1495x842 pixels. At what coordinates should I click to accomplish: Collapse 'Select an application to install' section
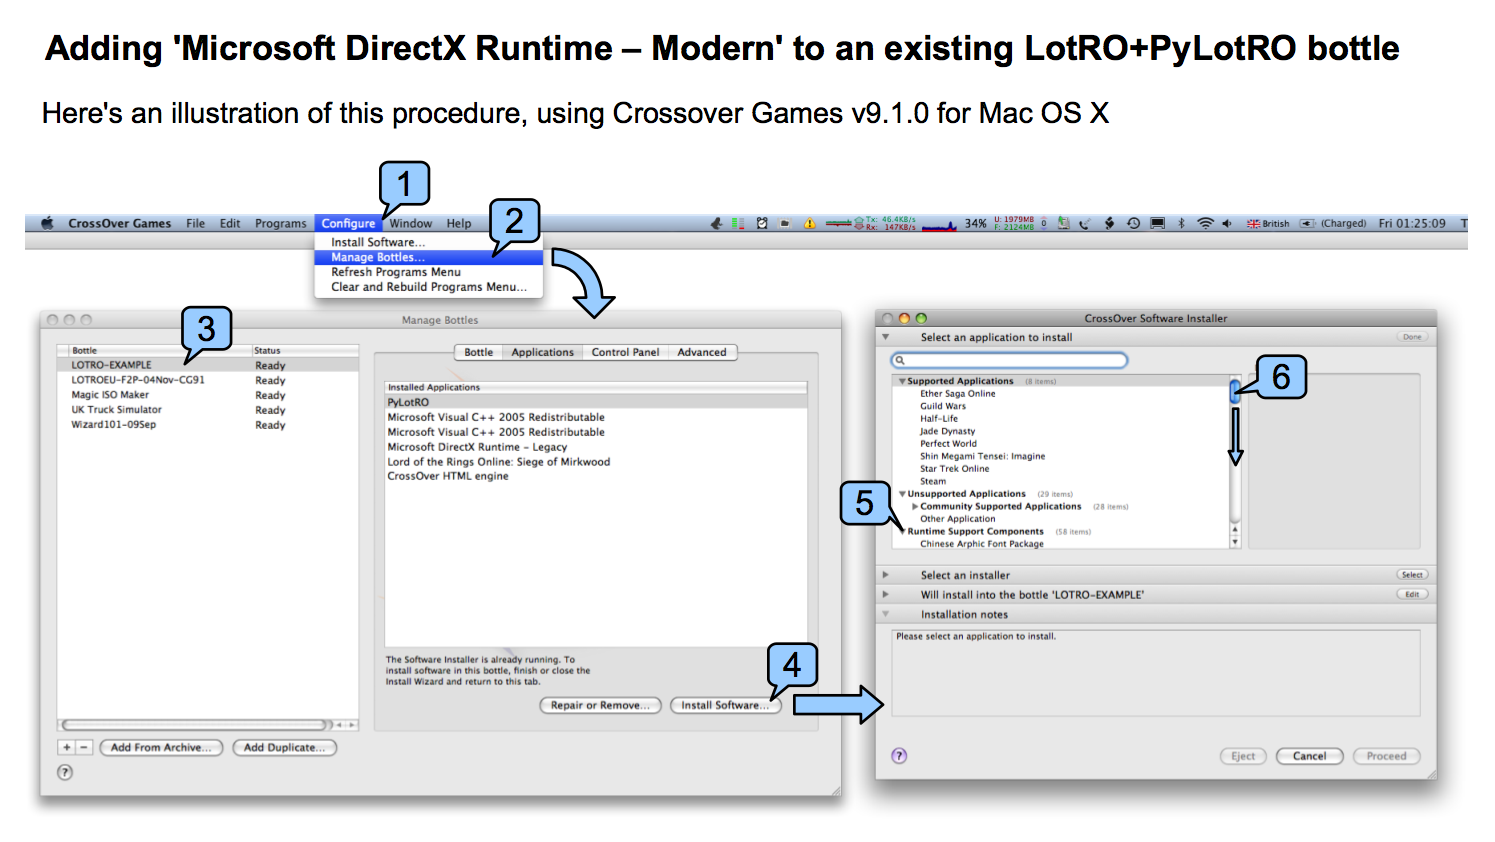(886, 337)
